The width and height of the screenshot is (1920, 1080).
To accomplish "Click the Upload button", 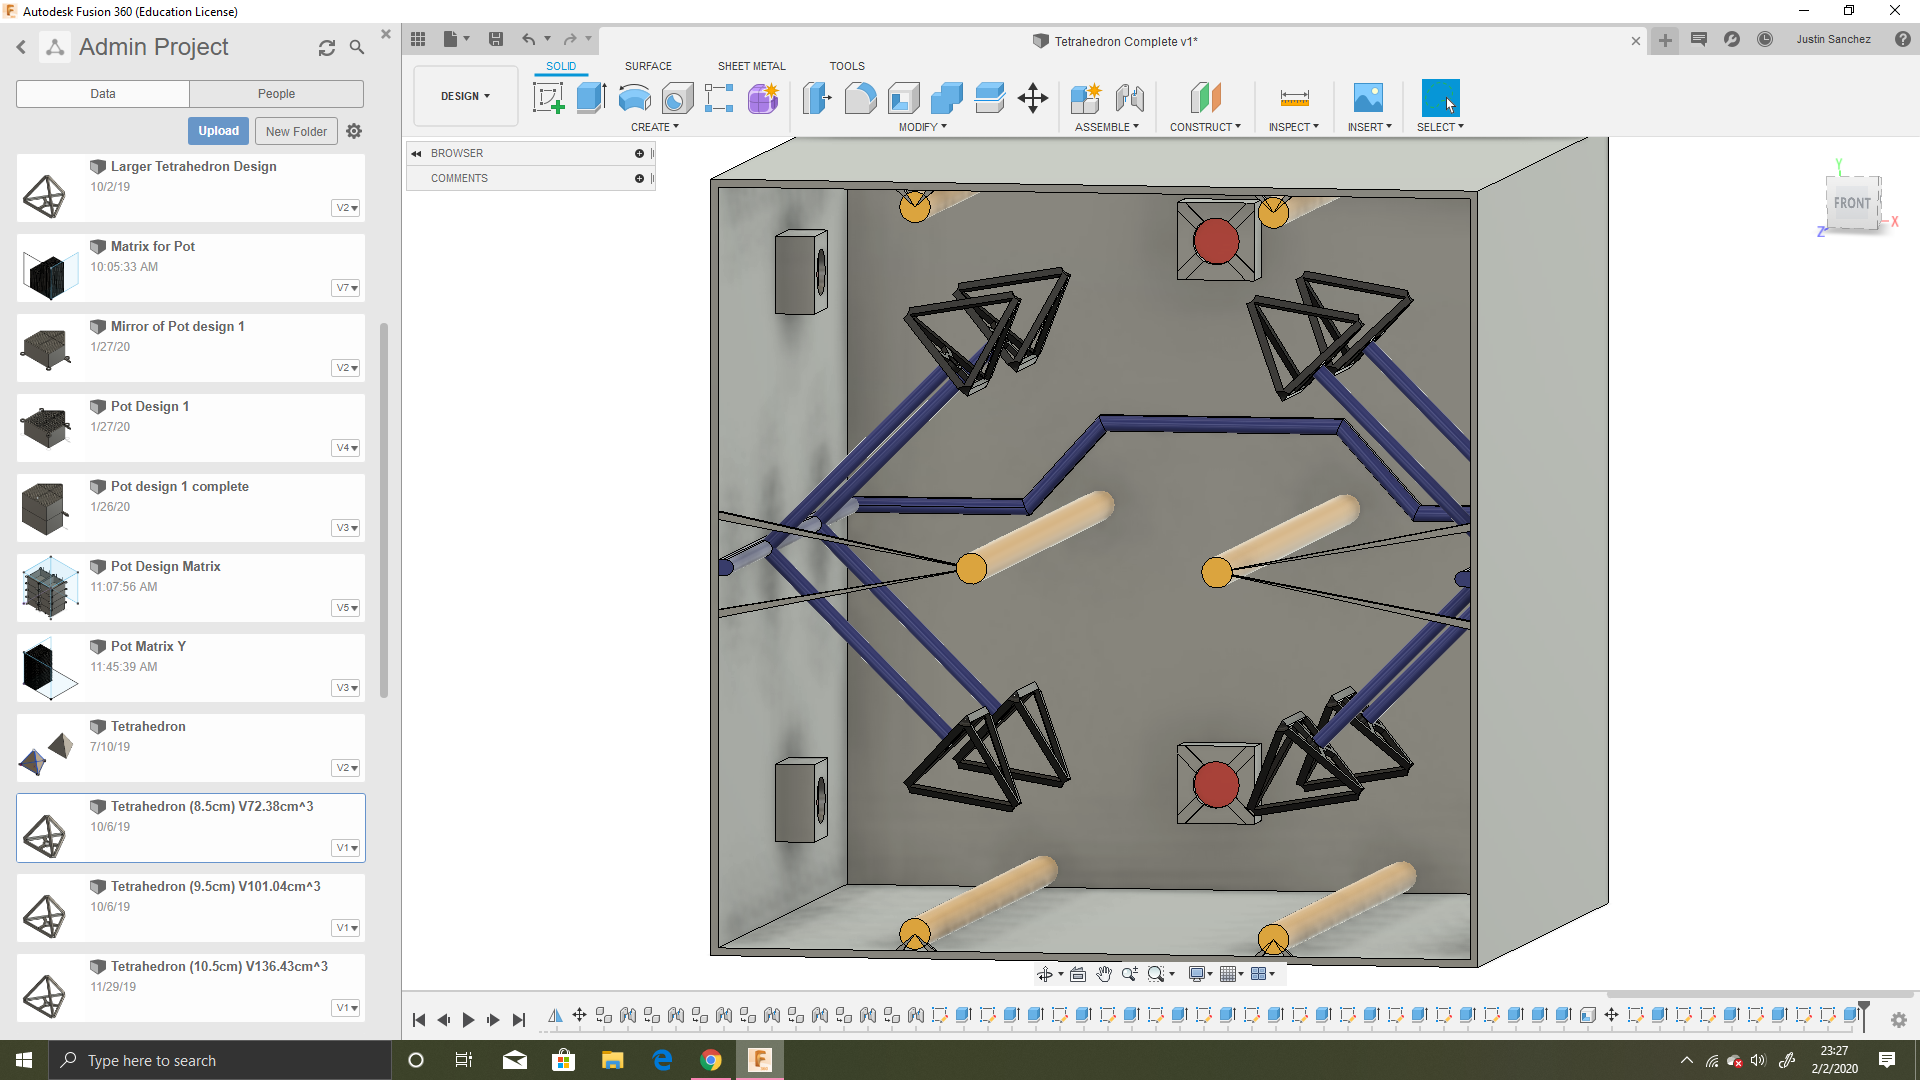I will pyautogui.click(x=218, y=131).
